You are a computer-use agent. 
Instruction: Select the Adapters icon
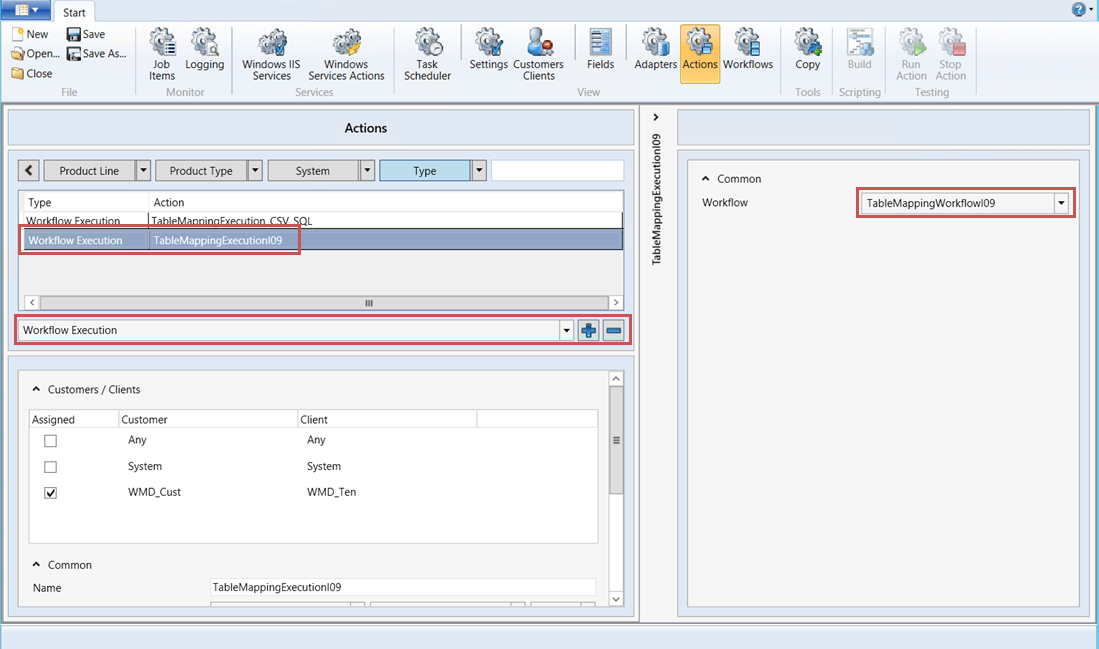(655, 52)
